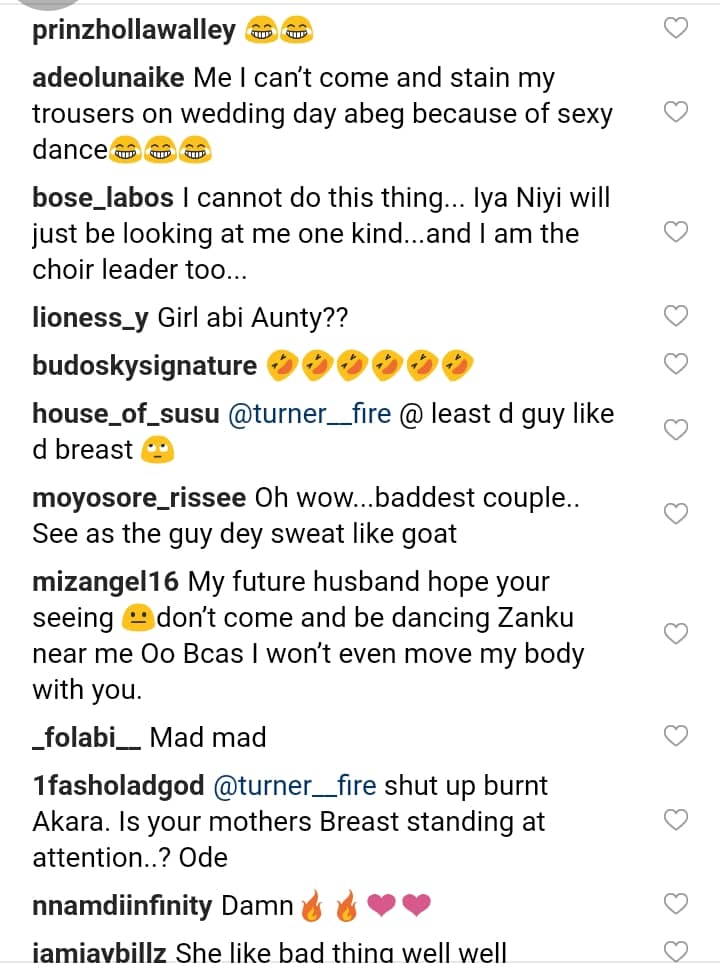Toggle like on _folabi__'s Mad mad comment
The width and height of the screenshot is (720, 969).
677,737
